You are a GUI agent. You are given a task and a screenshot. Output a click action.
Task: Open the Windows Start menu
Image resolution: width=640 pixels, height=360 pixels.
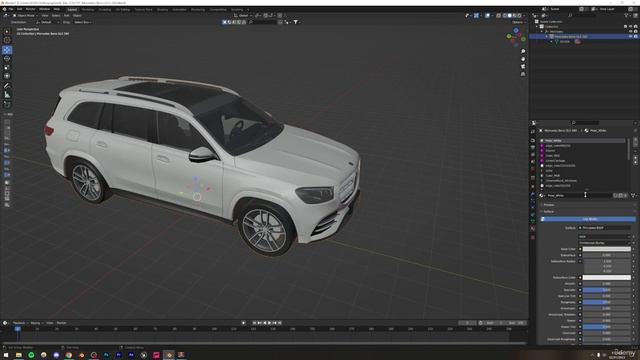pyautogui.click(x=6, y=355)
